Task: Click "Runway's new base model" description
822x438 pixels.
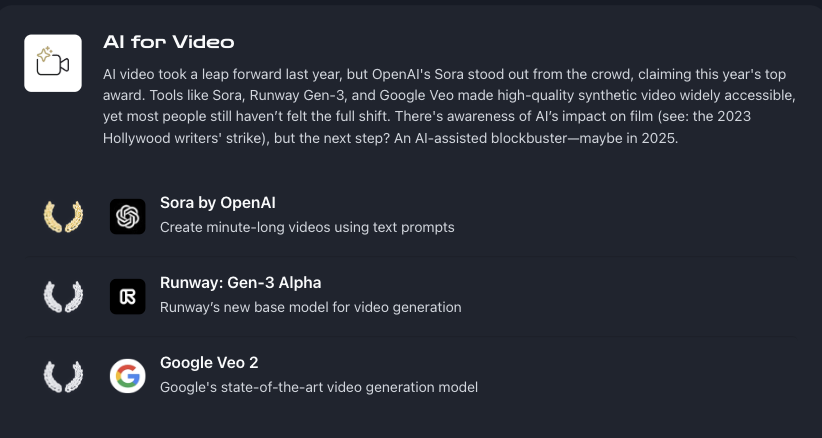Action: [311, 307]
